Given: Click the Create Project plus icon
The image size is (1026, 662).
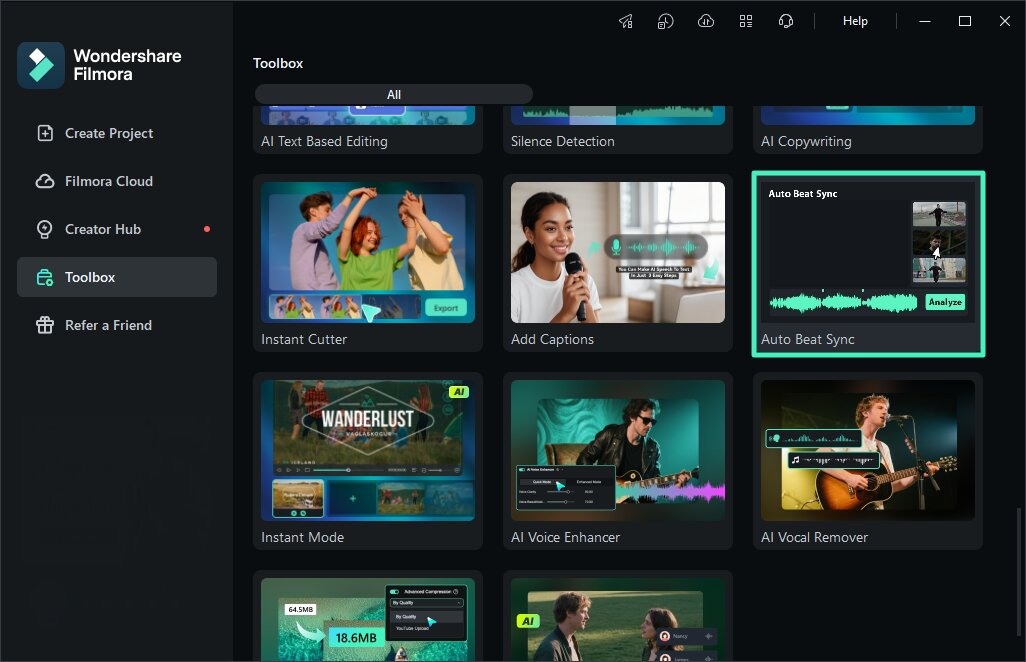Looking at the screenshot, I should point(44,133).
